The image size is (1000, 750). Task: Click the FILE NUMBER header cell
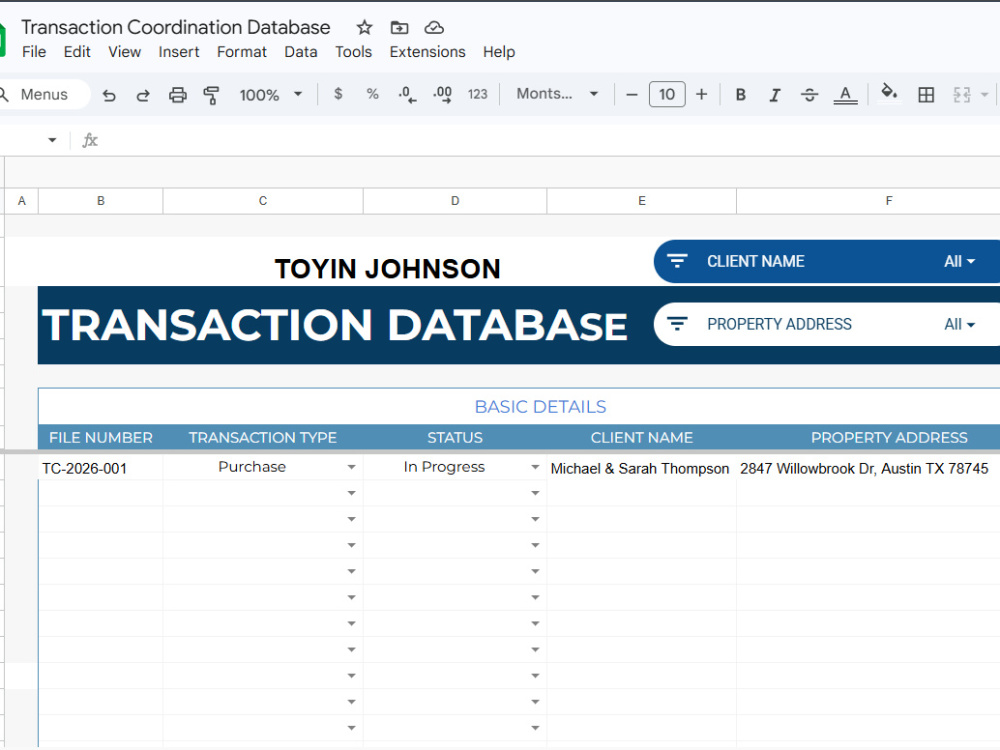(101, 438)
